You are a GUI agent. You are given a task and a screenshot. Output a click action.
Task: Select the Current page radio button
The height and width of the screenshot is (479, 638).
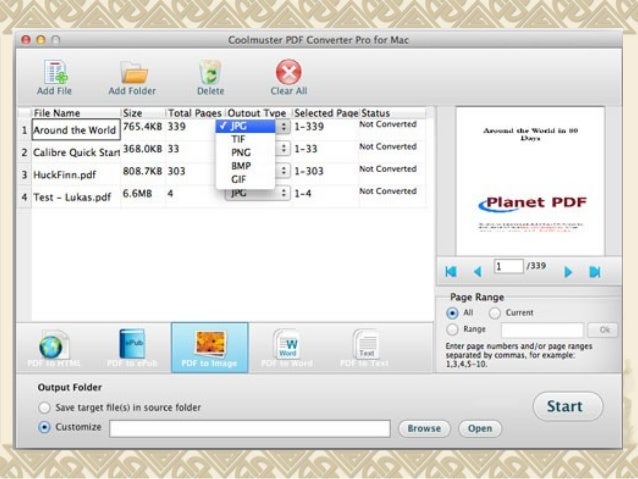pos(495,313)
